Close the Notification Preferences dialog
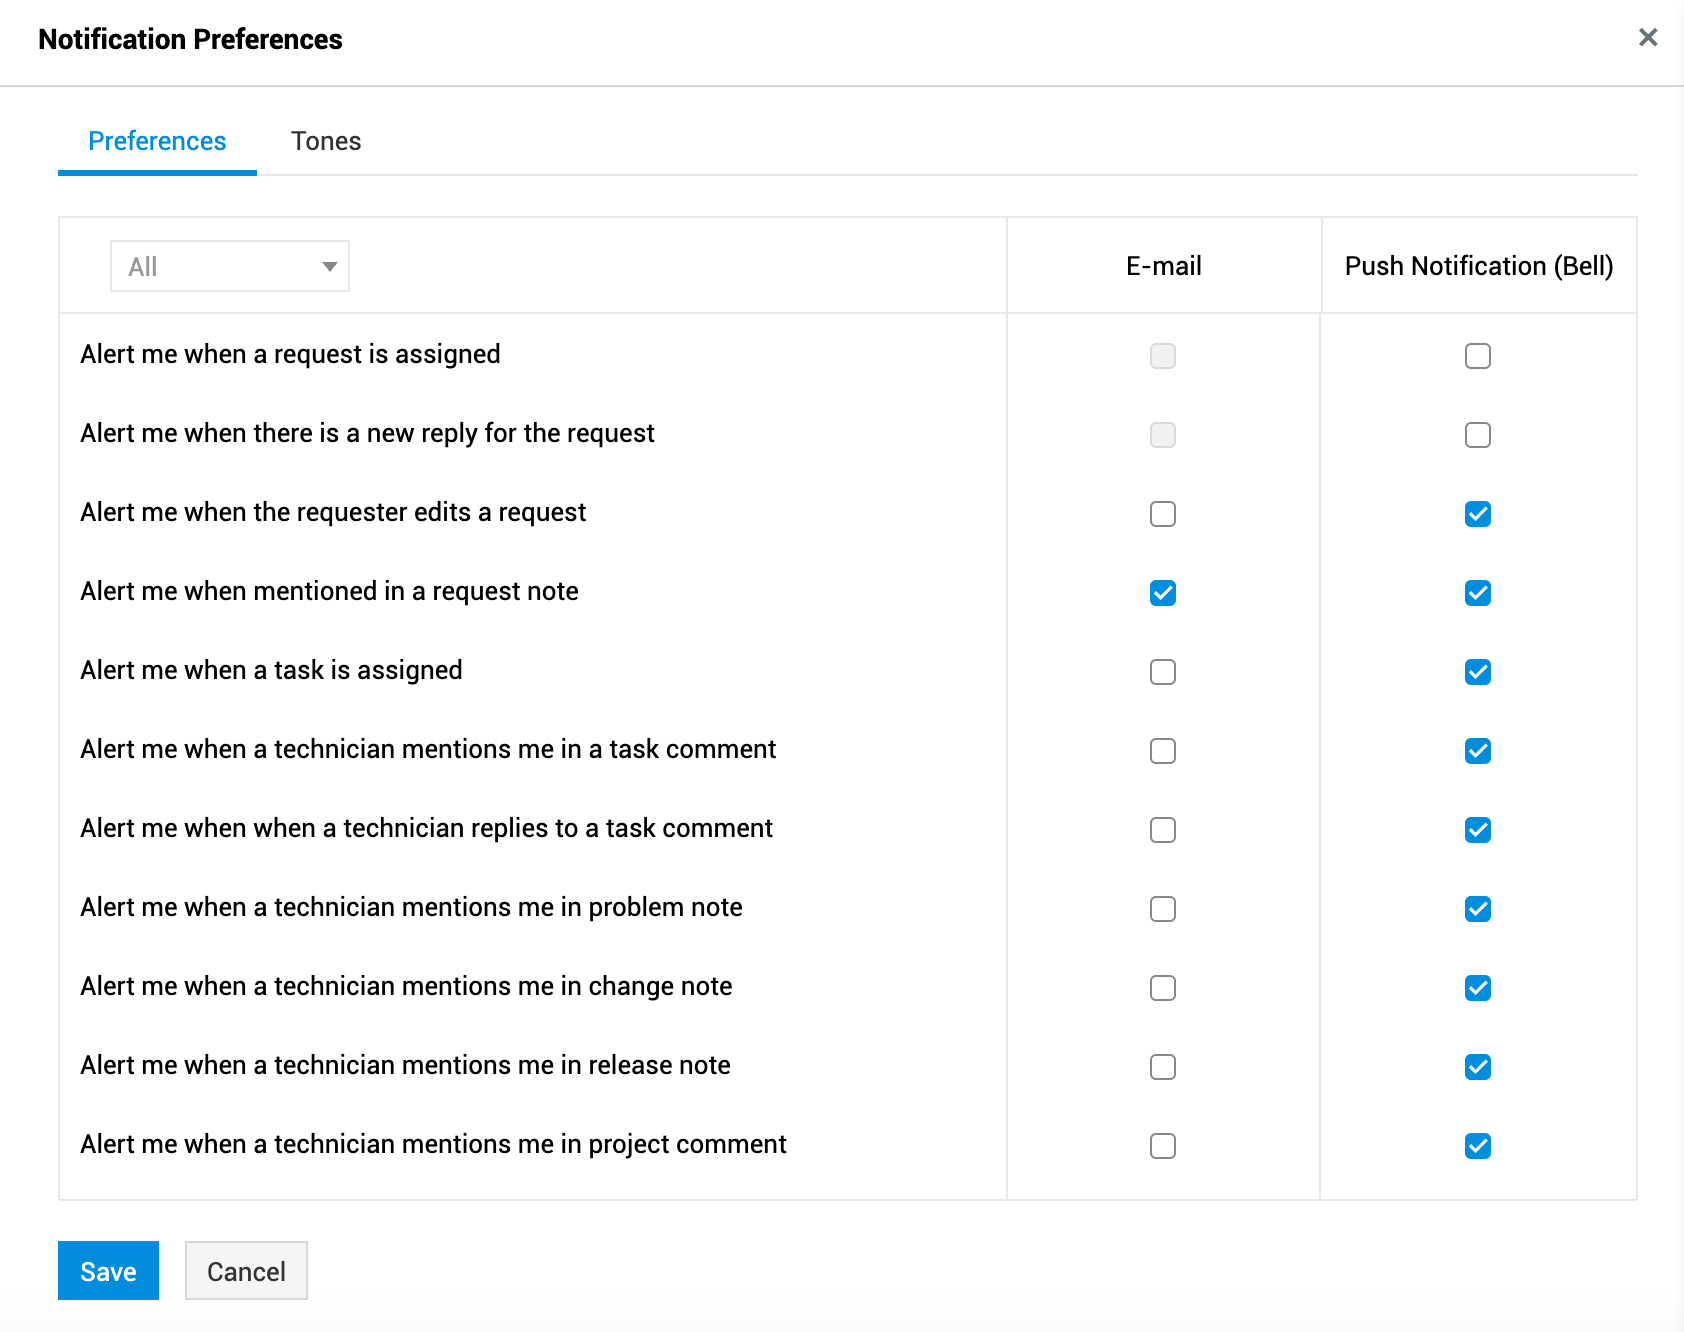This screenshot has height=1332, width=1684. pos(1648,38)
